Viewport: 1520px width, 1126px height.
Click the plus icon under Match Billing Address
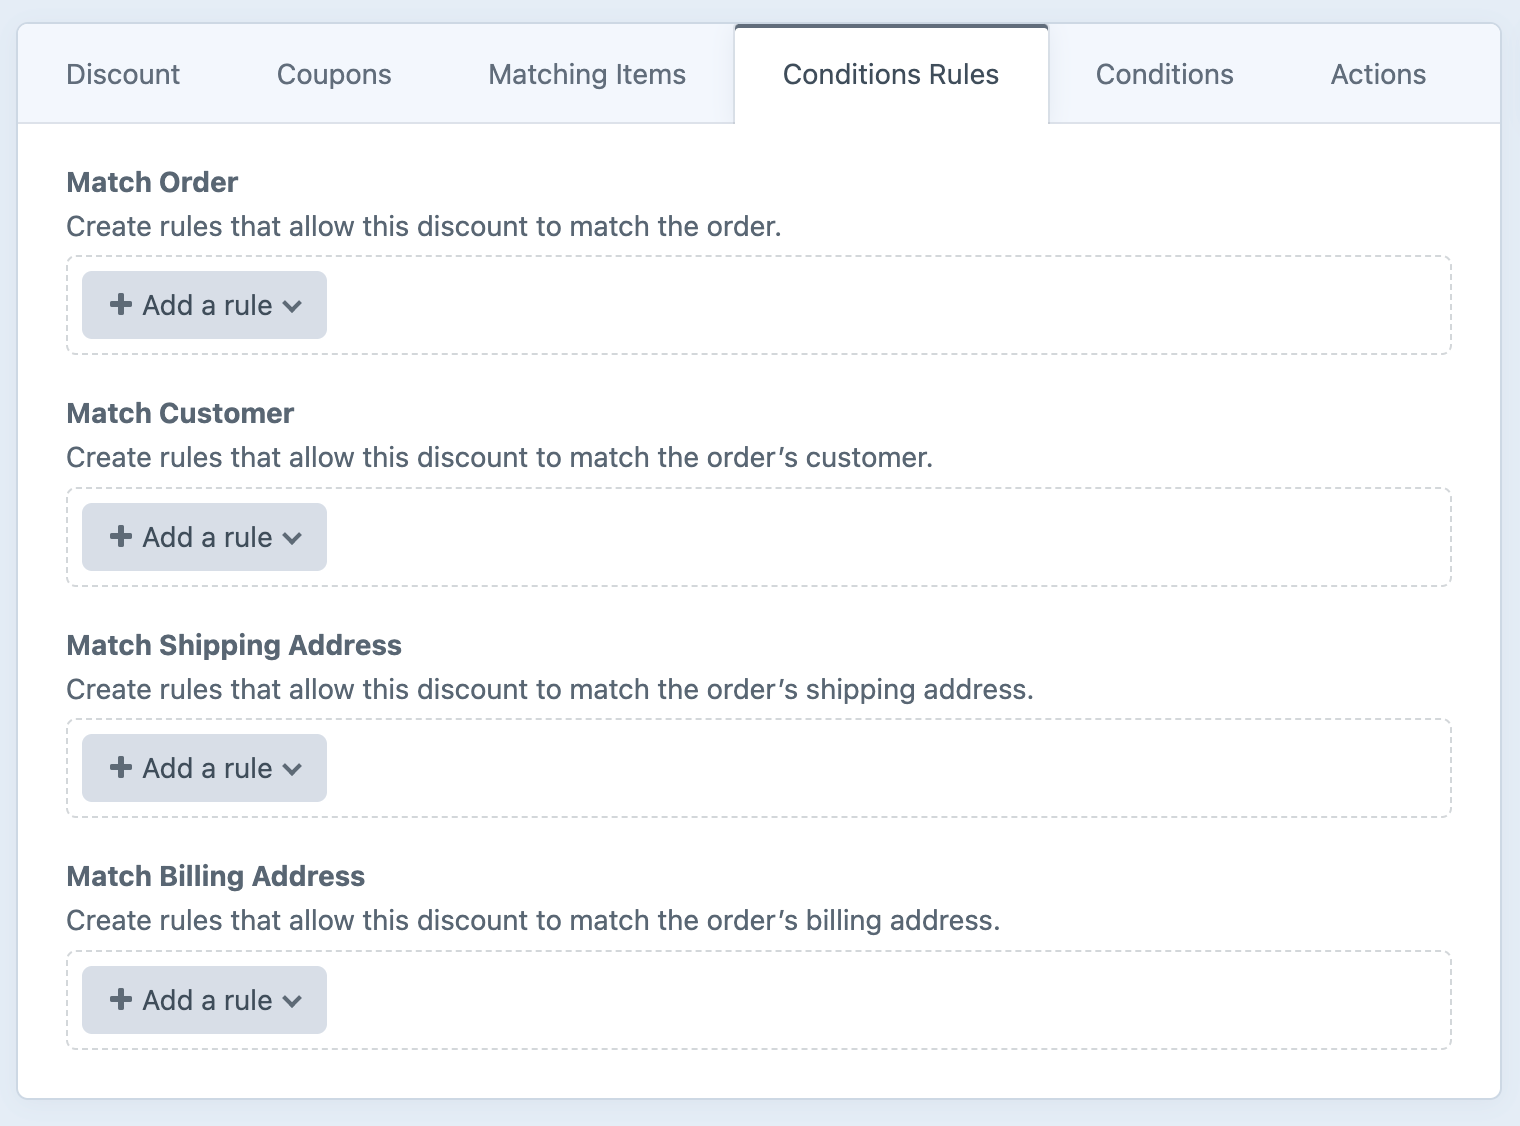coord(120,1000)
